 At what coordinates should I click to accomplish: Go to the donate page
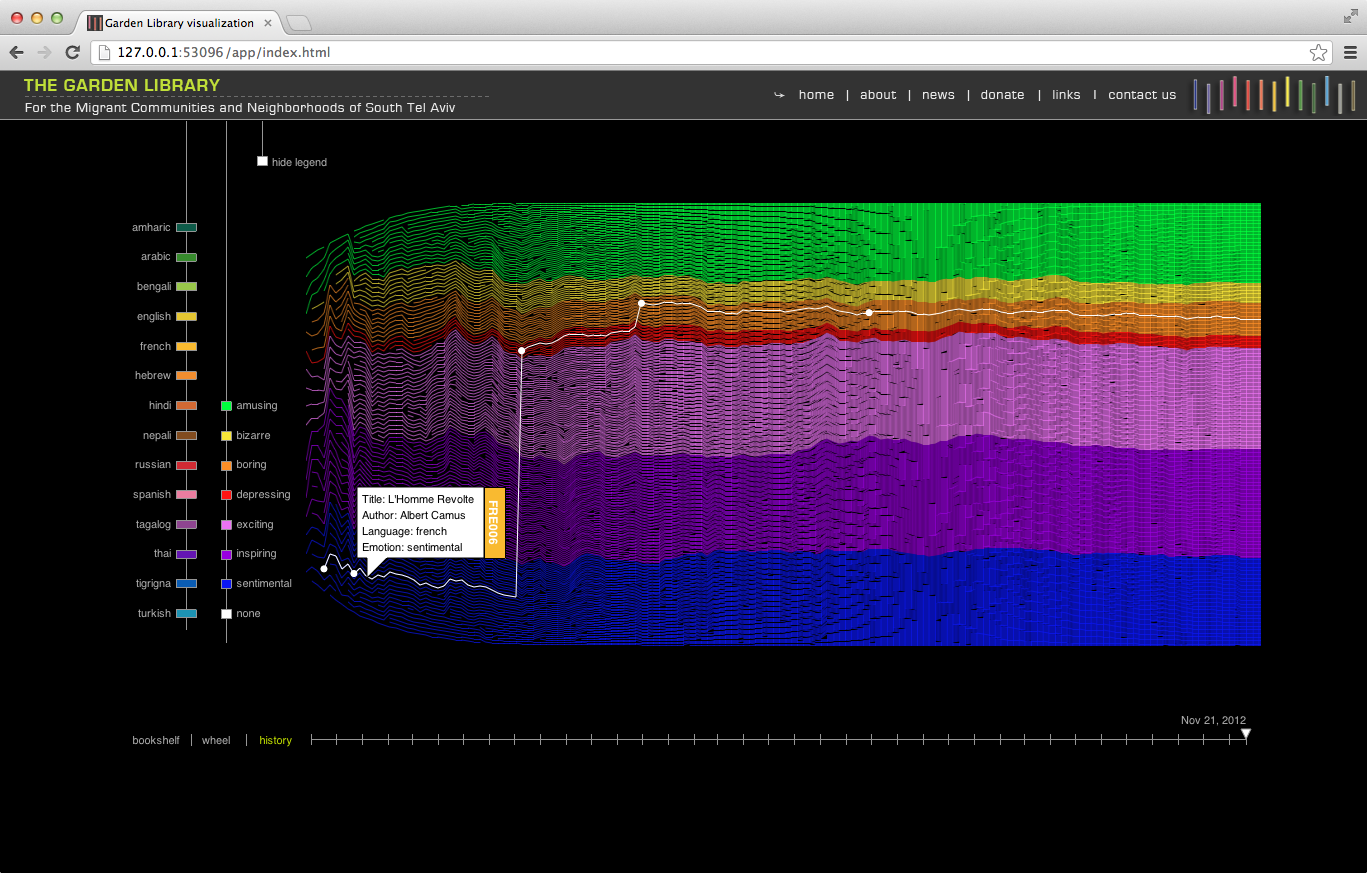[1002, 95]
